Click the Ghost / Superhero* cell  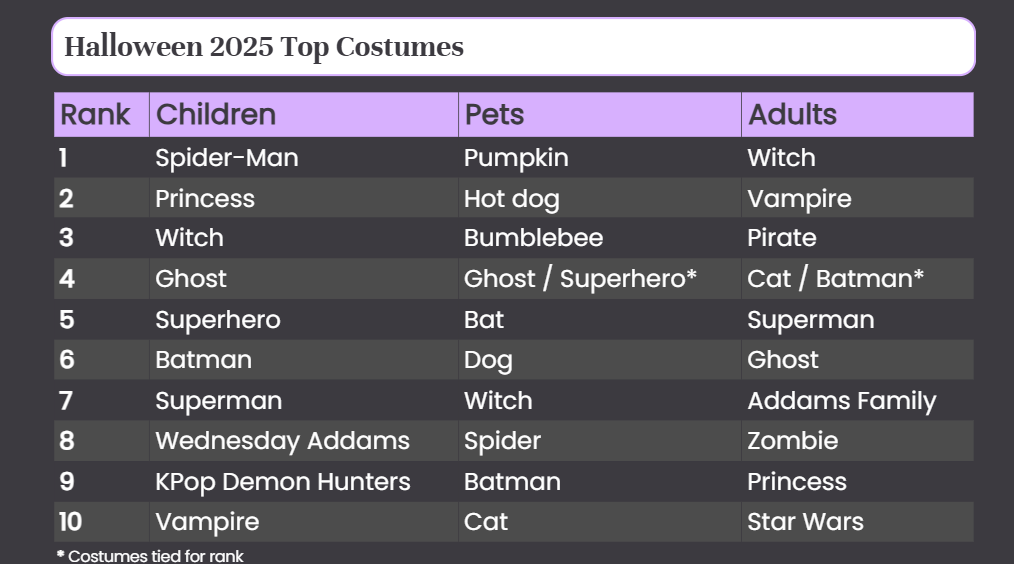[599, 279]
